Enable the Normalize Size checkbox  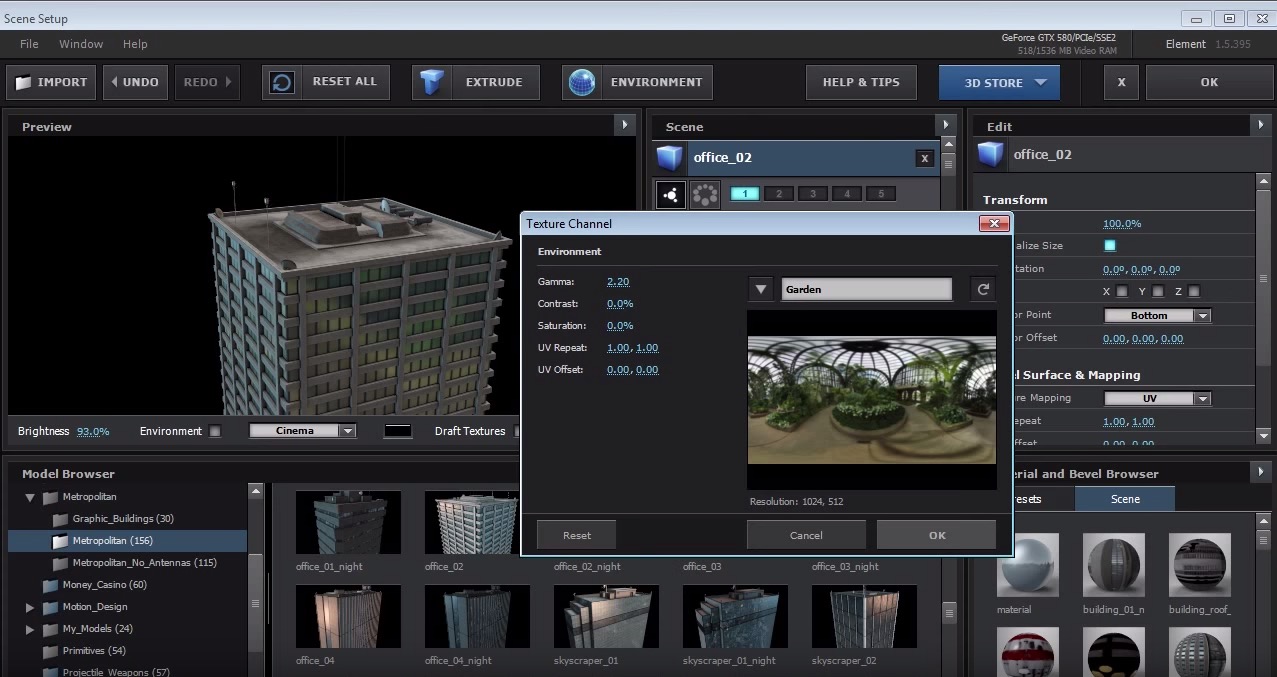coord(1112,245)
